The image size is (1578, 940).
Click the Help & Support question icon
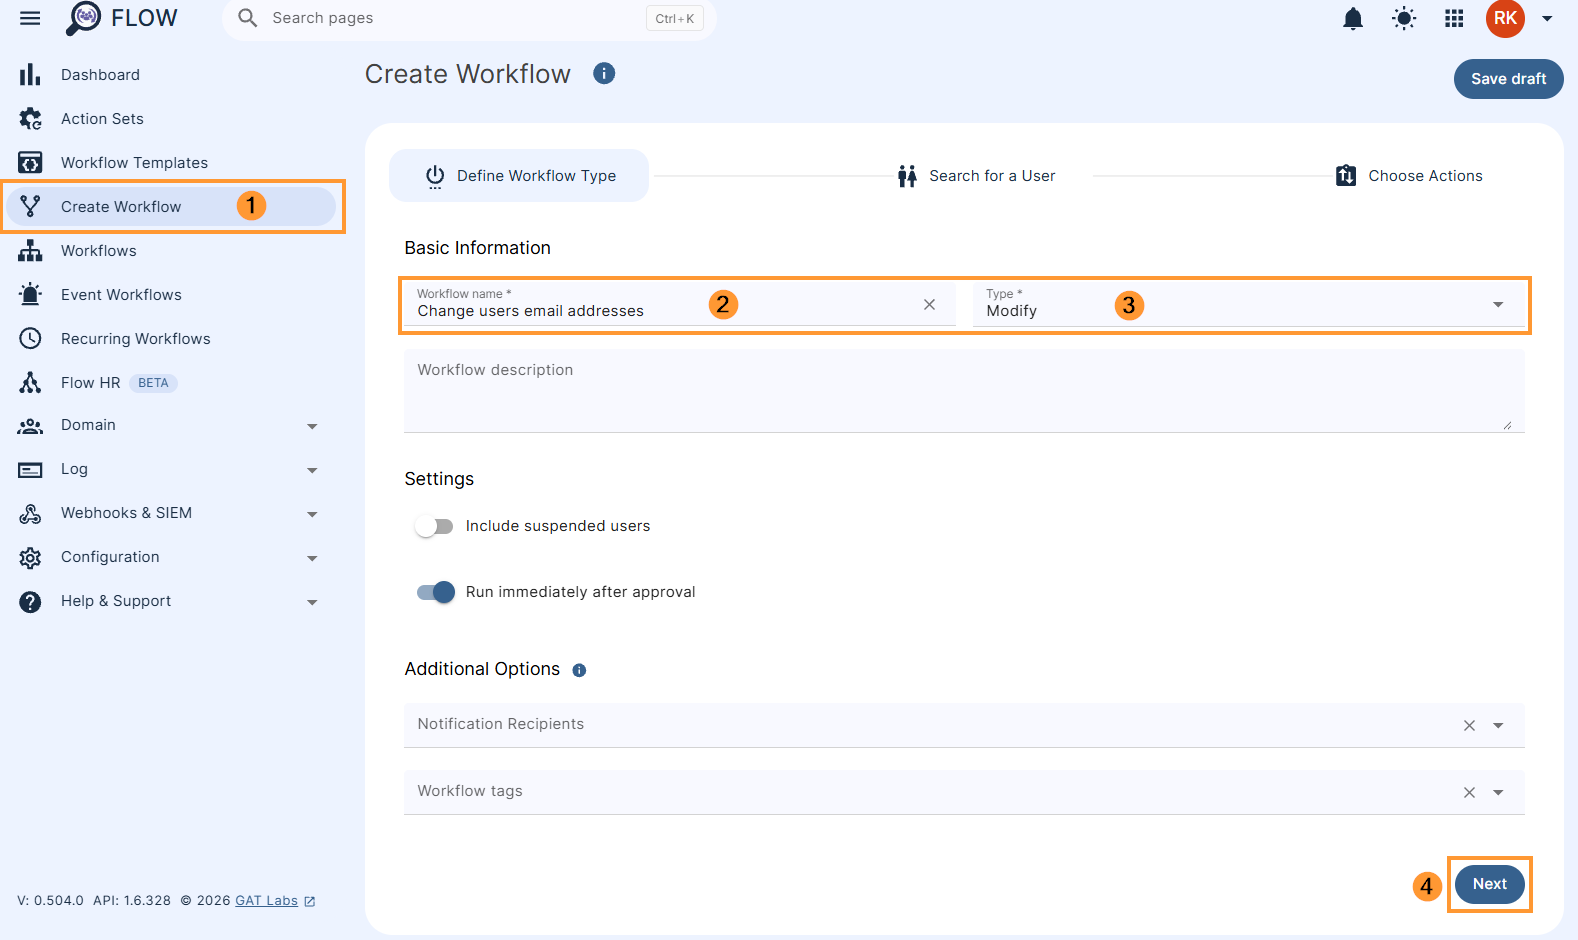pos(30,602)
